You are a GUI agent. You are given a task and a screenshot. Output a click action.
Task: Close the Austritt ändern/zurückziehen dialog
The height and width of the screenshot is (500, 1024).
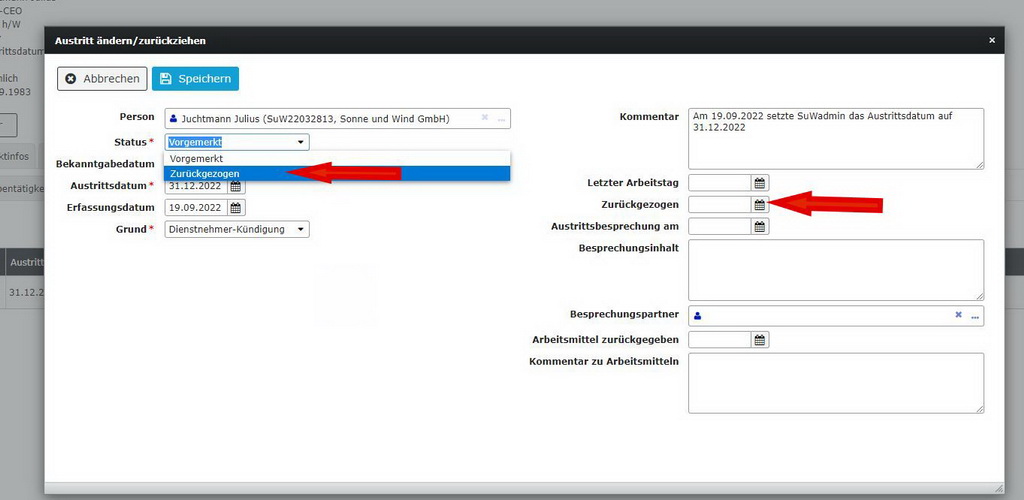pyautogui.click(x=992, y=40)
